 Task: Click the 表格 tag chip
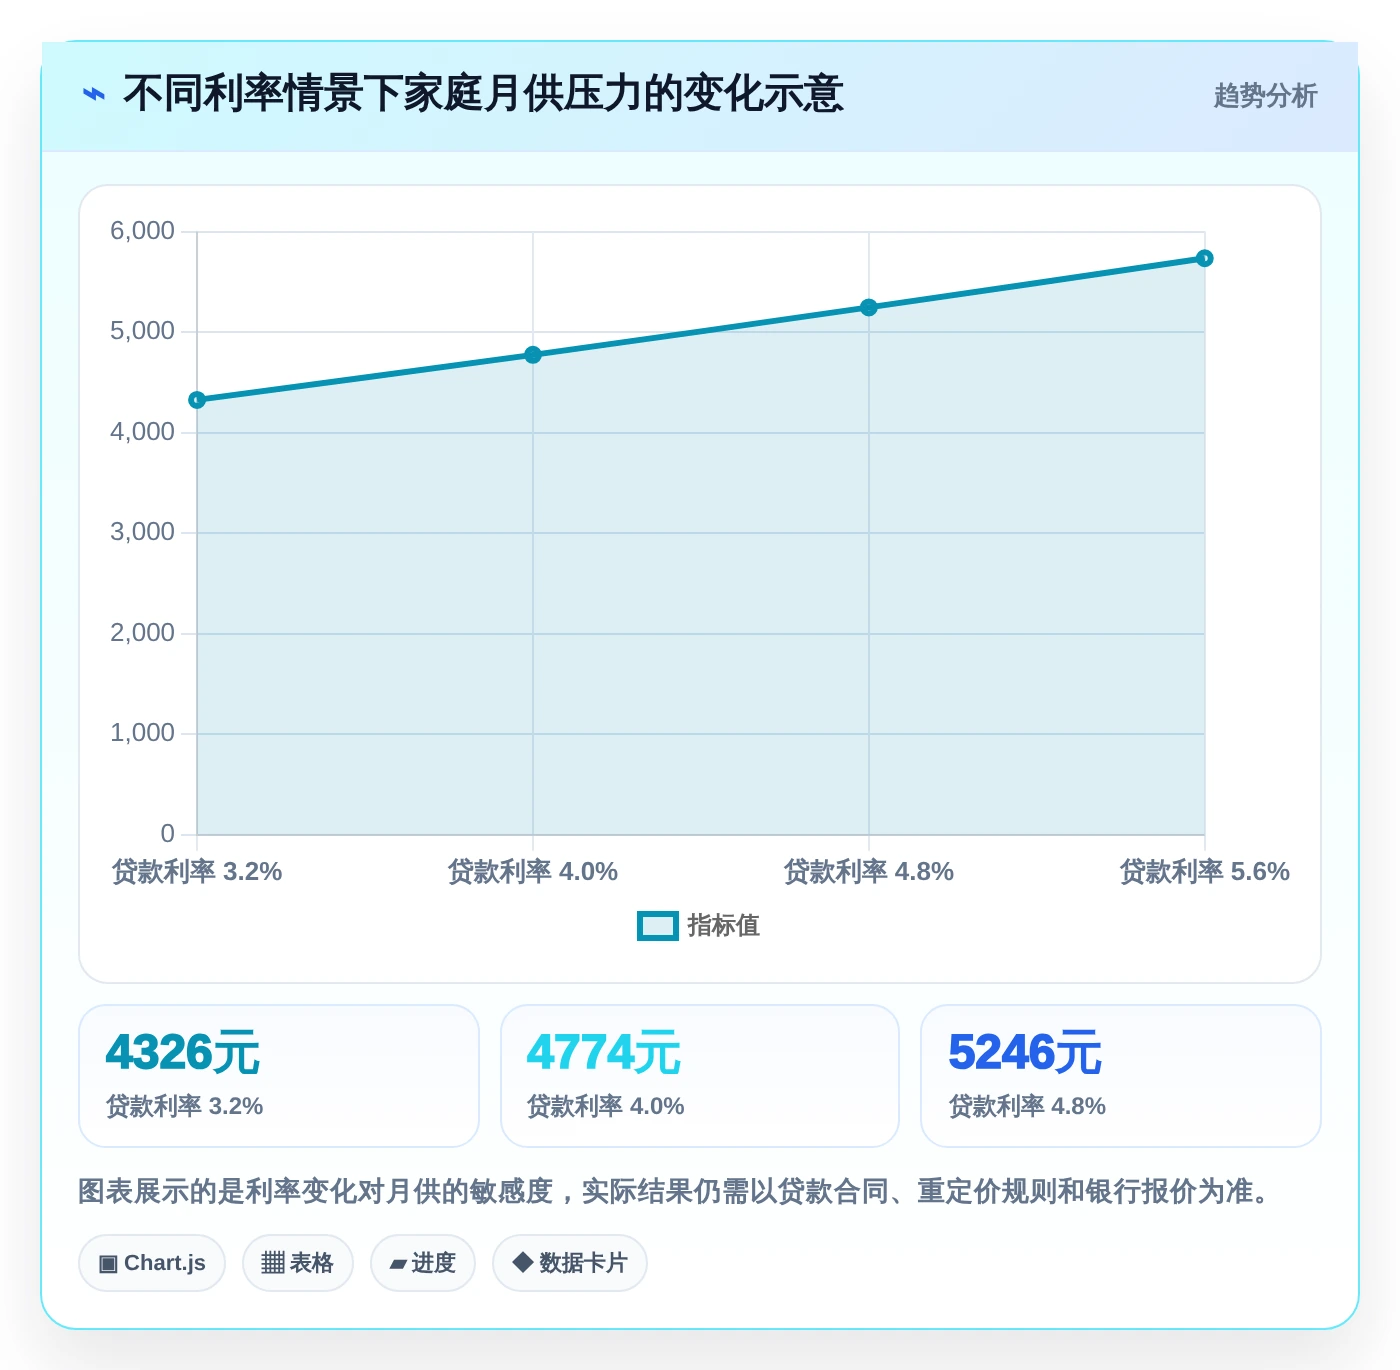tap(298, 1263)
